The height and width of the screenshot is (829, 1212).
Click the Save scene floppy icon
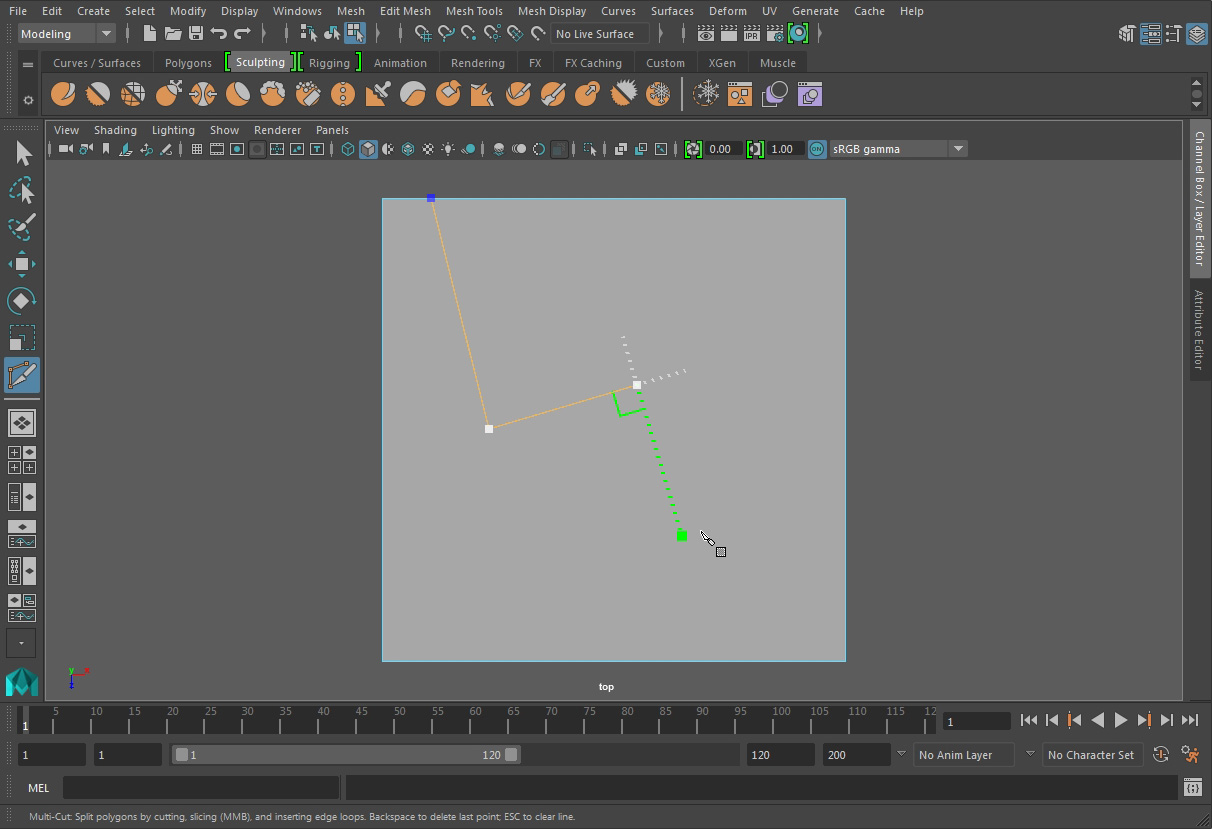click(196, 34)
